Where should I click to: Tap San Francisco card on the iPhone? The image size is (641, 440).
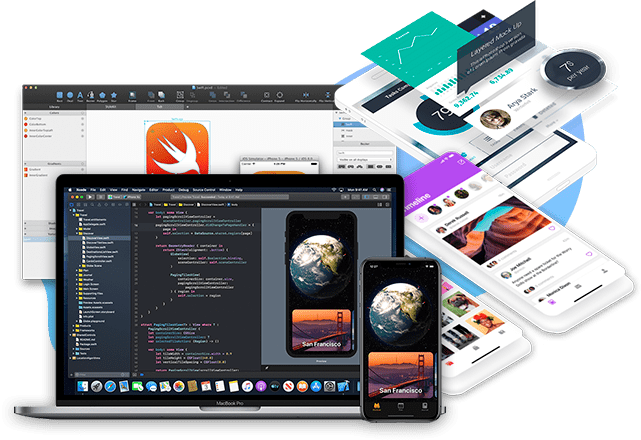401,375
